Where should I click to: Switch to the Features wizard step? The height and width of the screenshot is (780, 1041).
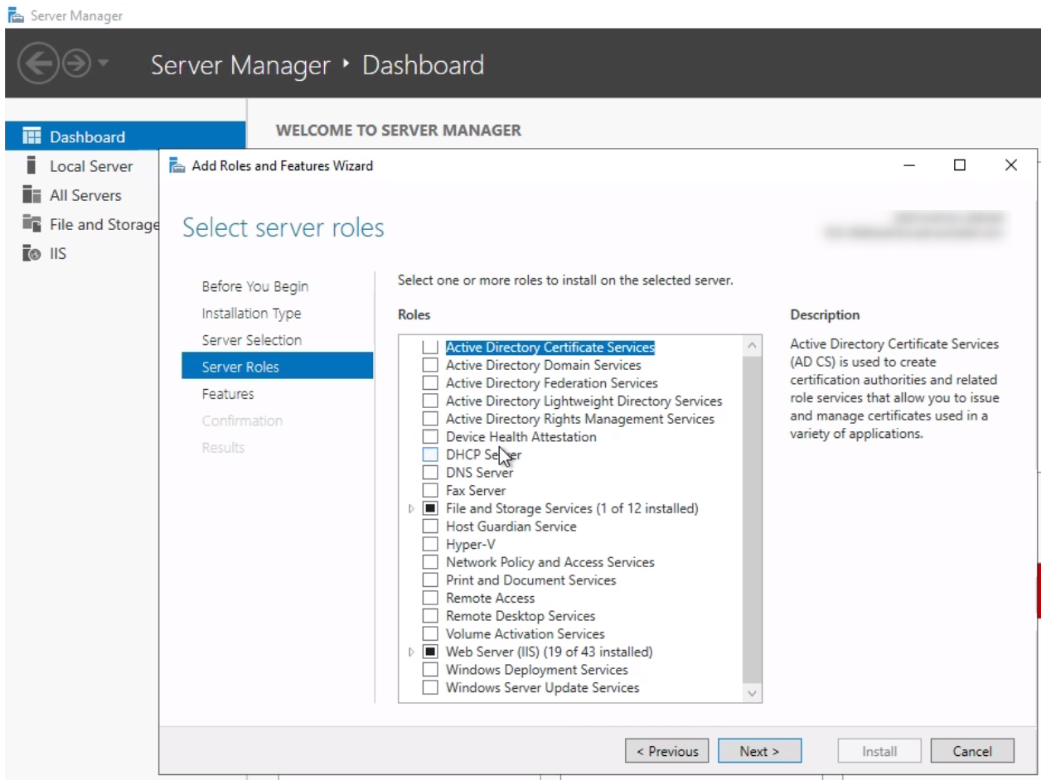point(229,394)
